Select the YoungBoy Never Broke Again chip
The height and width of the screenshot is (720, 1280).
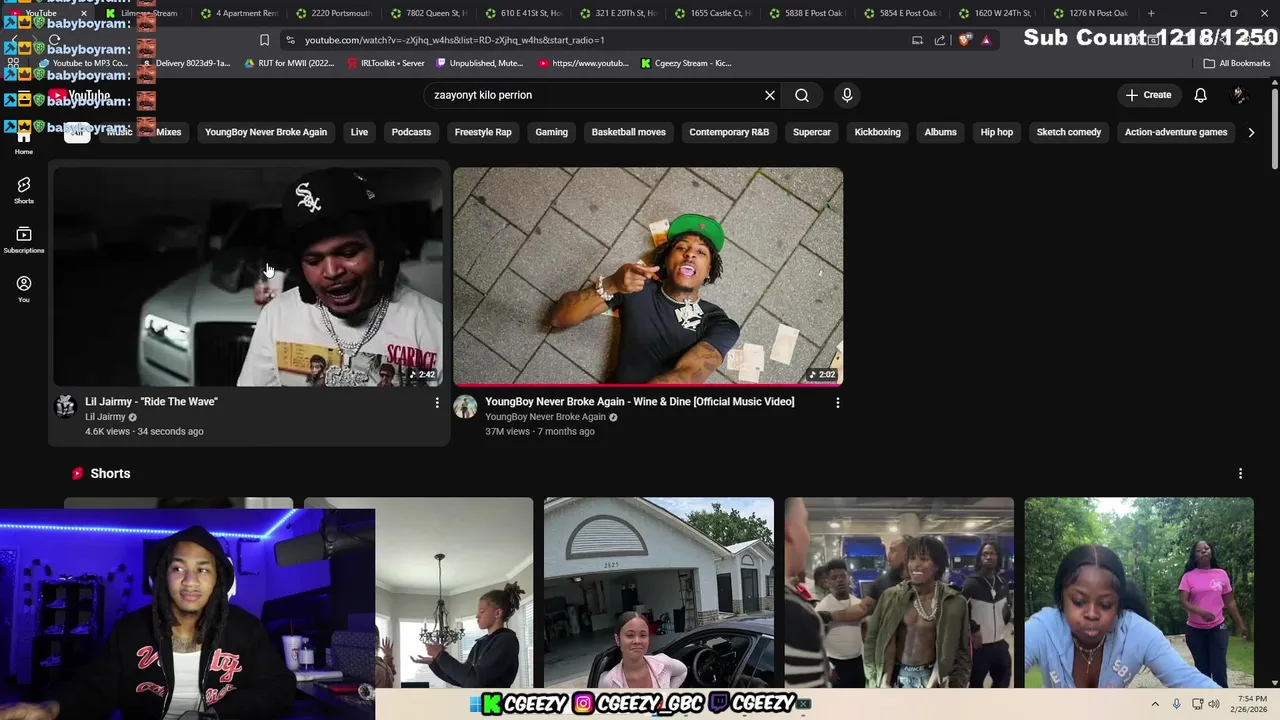point(266,132)
